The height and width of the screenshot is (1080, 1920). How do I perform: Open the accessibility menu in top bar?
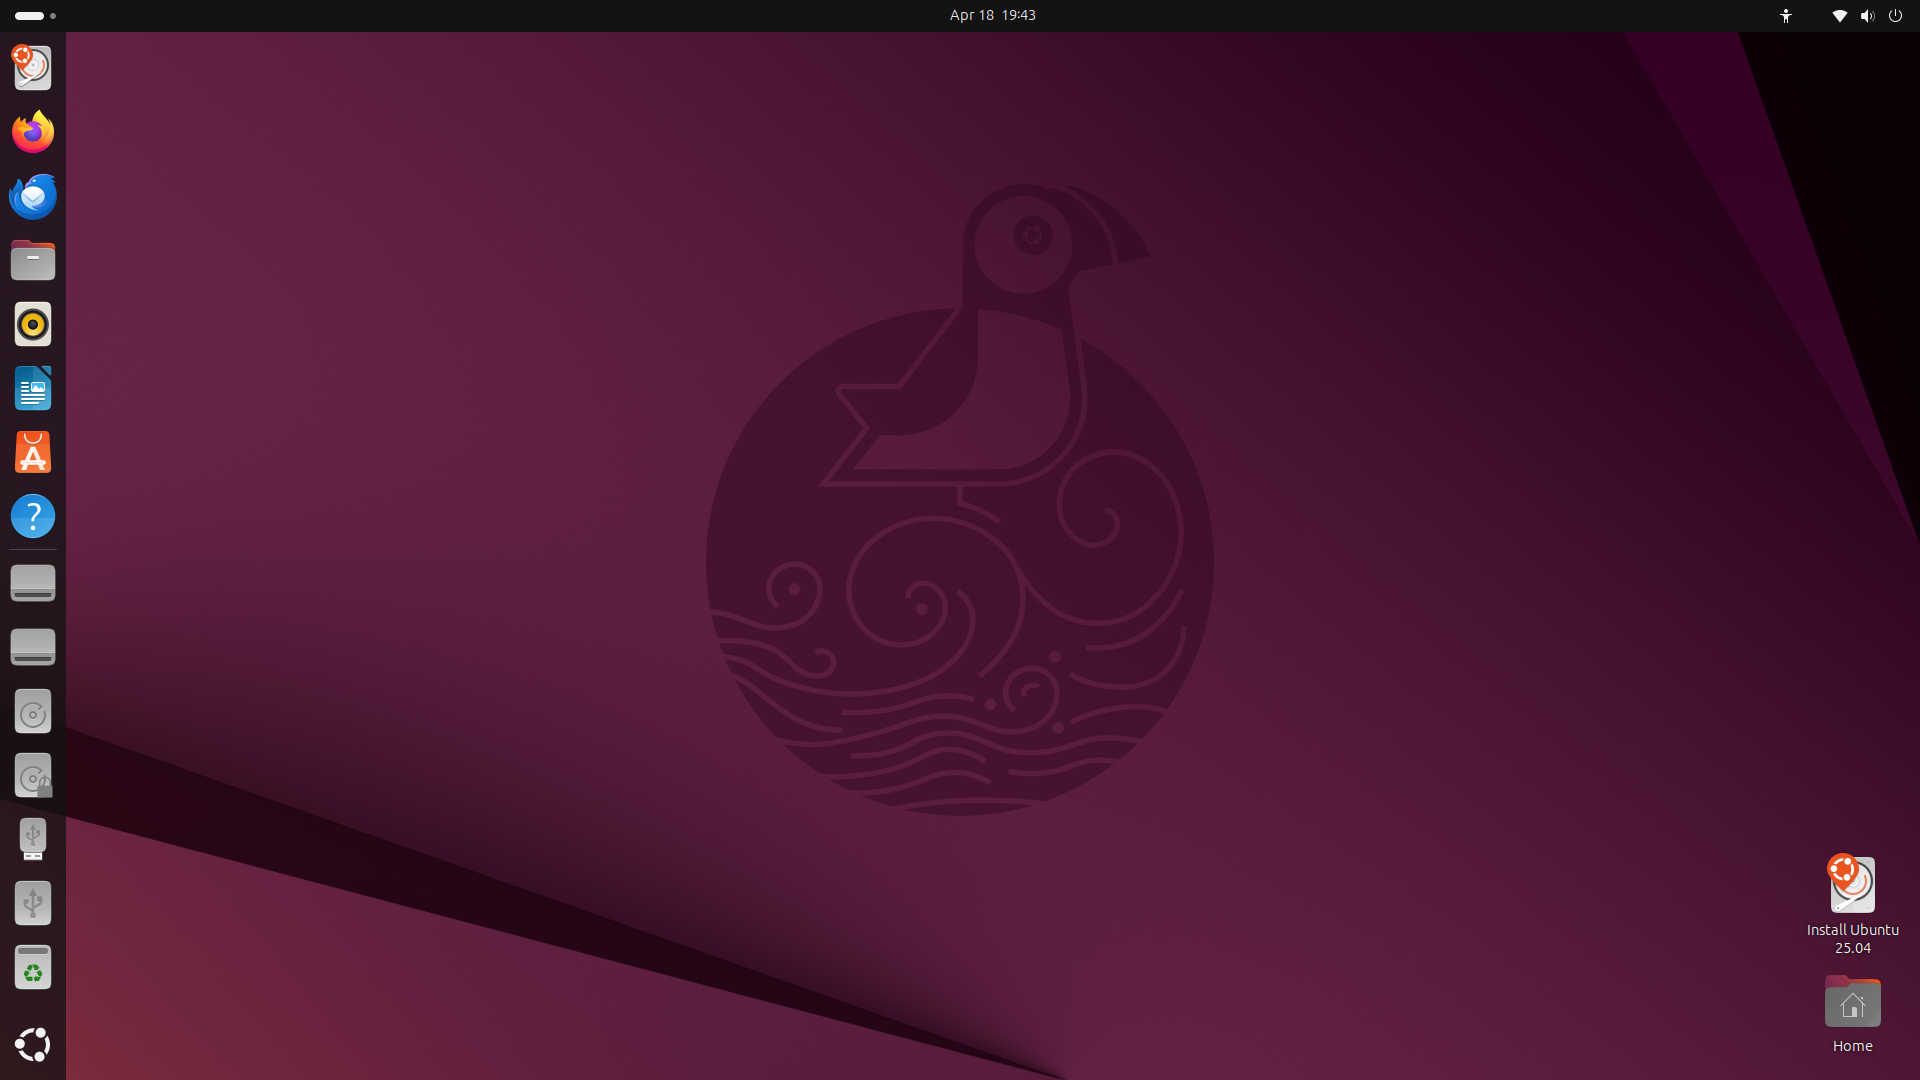(x=1786, y=15)
